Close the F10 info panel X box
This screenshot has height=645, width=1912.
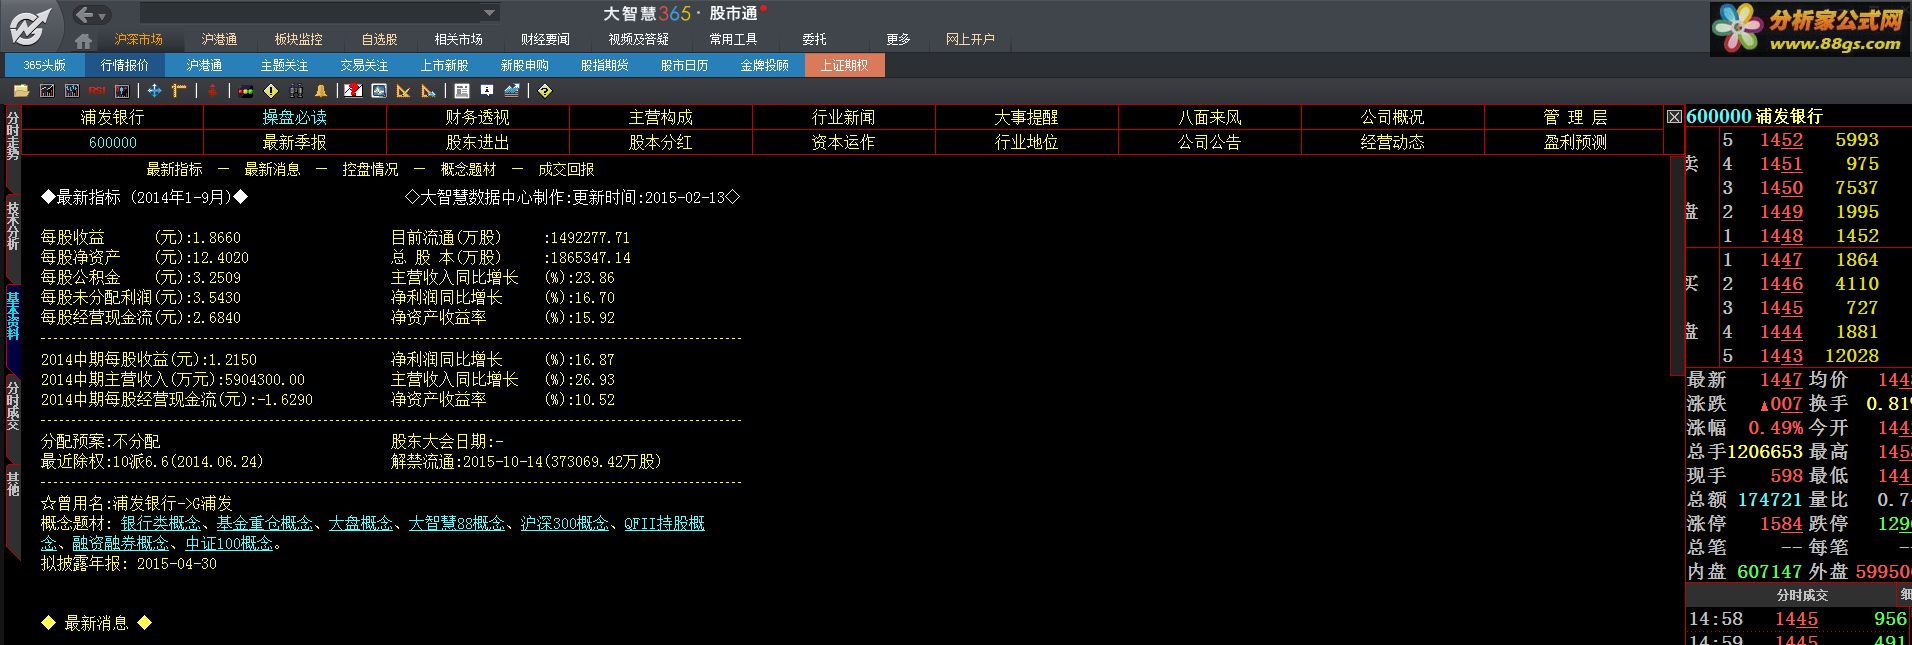[1674, 117]
